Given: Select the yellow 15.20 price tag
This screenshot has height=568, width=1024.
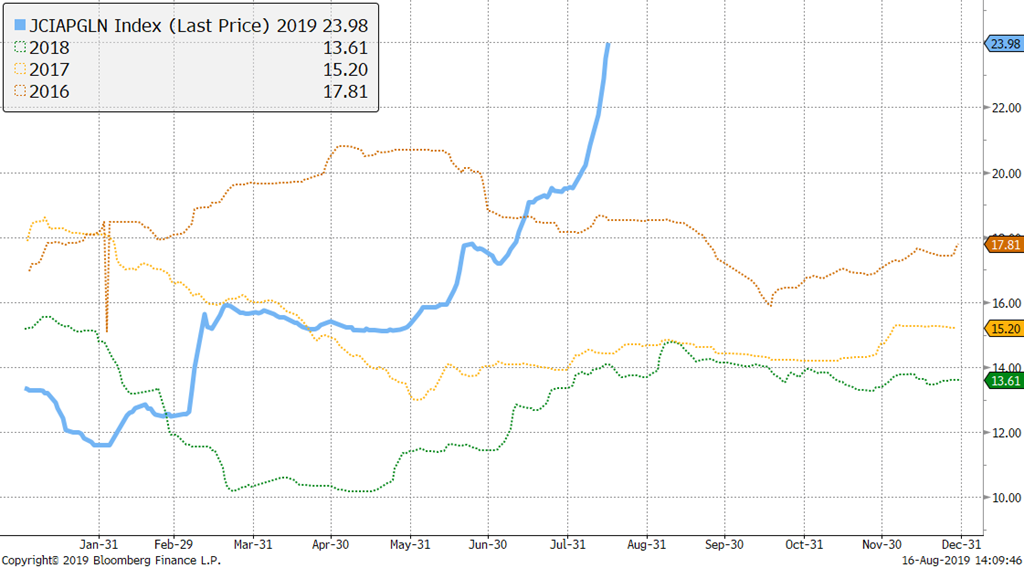Looking at the screenshot, I should coord(1002,328).
